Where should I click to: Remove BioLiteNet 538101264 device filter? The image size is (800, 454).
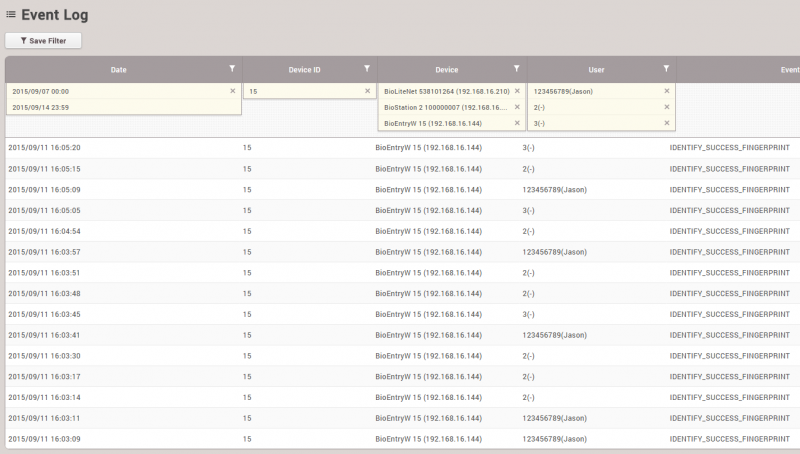click(517, 91)
